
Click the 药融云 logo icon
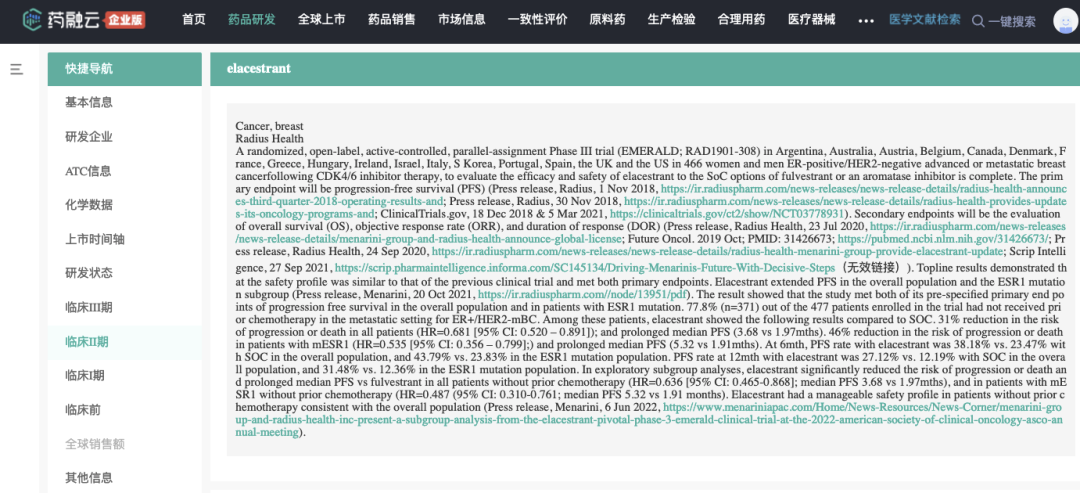pos(33,20)
